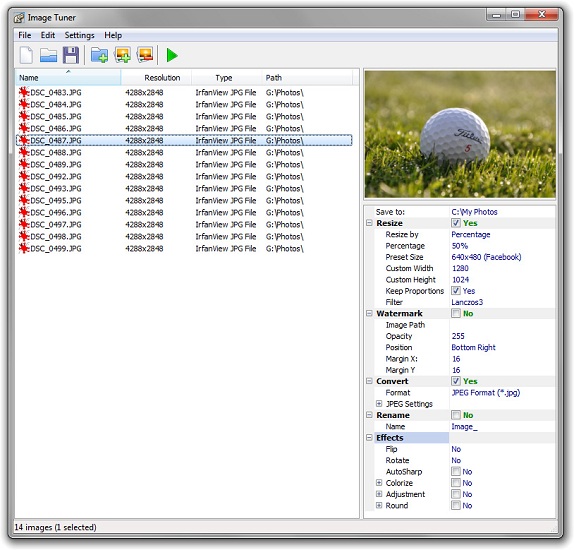The image size is (574, 550).
Task: Open the Settings menu
Action: coord(79,35)
